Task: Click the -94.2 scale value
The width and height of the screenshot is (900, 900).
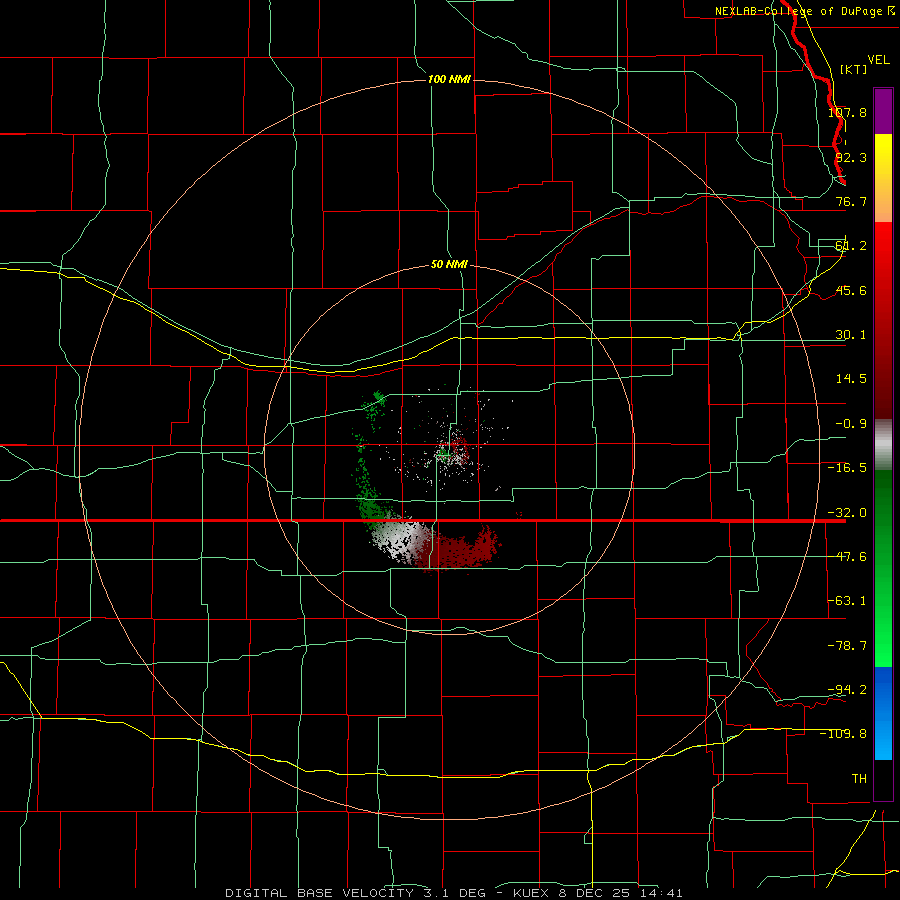Action: (847, 689)
